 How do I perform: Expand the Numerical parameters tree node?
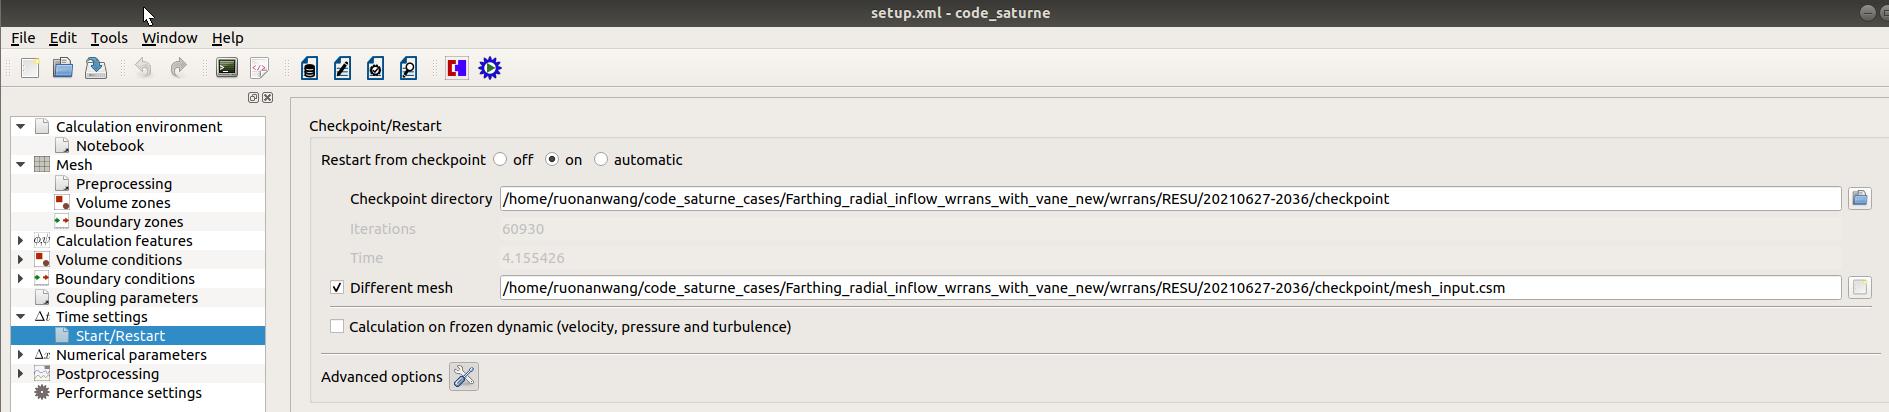(x=20, y=354)
